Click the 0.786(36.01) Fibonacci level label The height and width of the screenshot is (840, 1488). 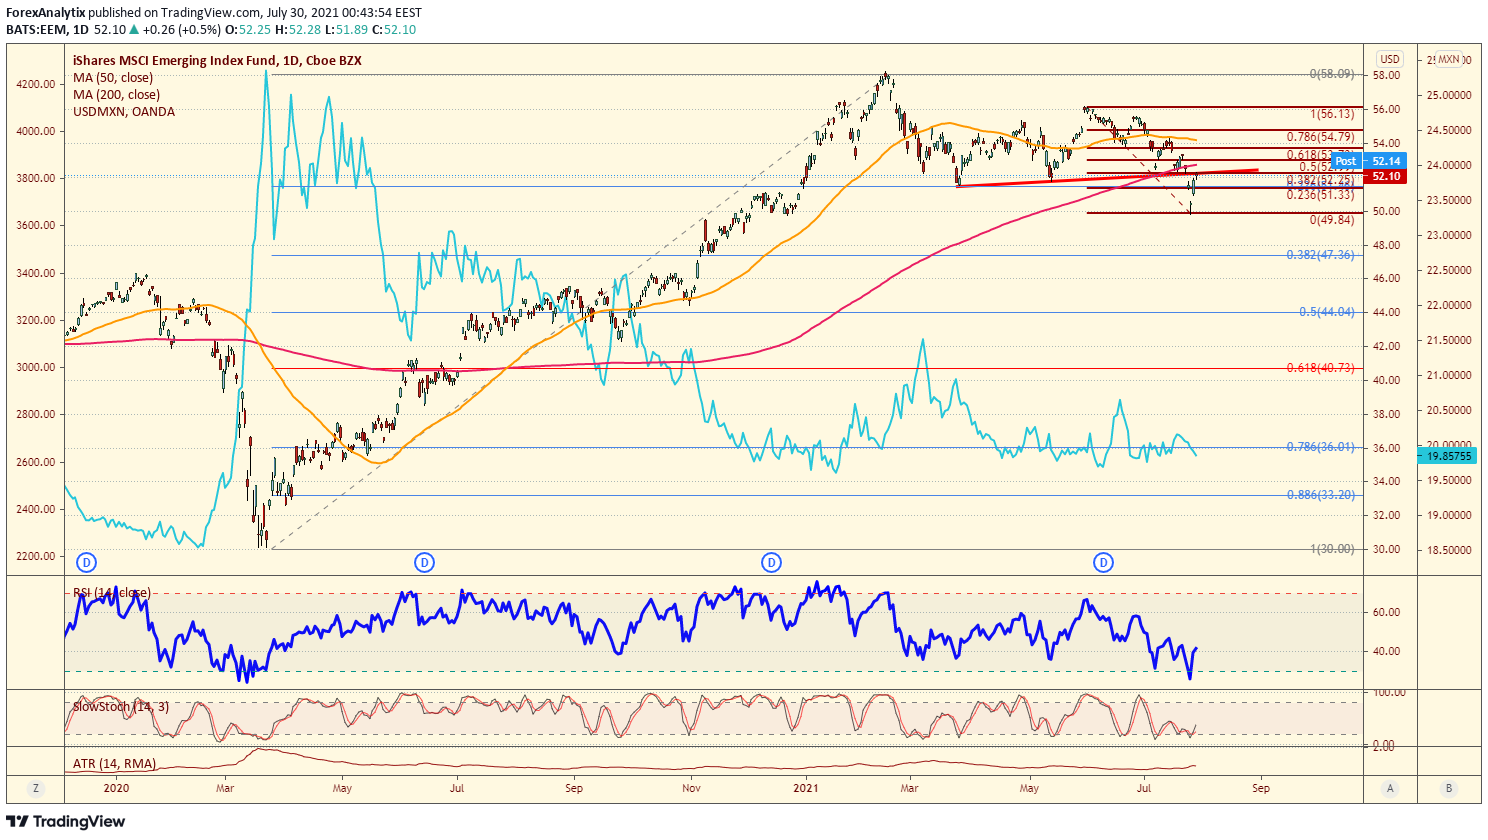[1320, 447]
